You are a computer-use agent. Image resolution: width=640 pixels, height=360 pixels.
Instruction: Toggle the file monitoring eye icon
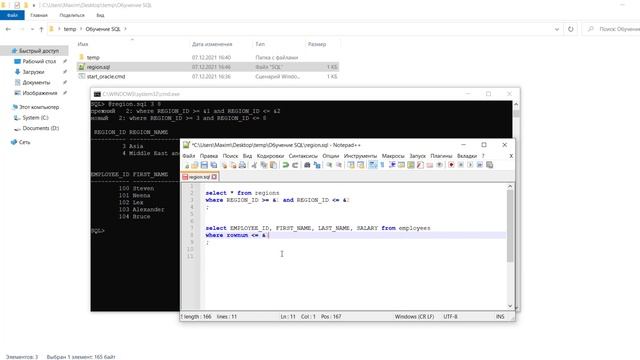pyautogui.click(x=439, y=165)
